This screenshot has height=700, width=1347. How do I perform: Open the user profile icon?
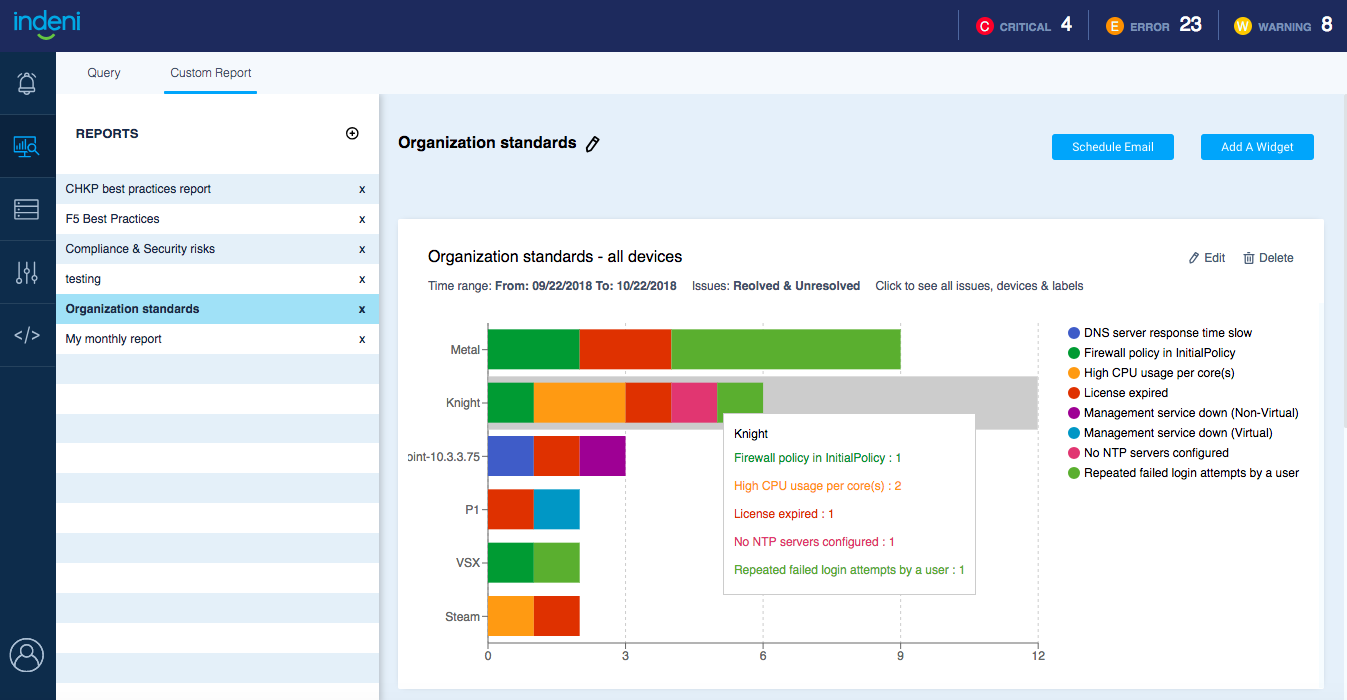click(x=27, y=656)
